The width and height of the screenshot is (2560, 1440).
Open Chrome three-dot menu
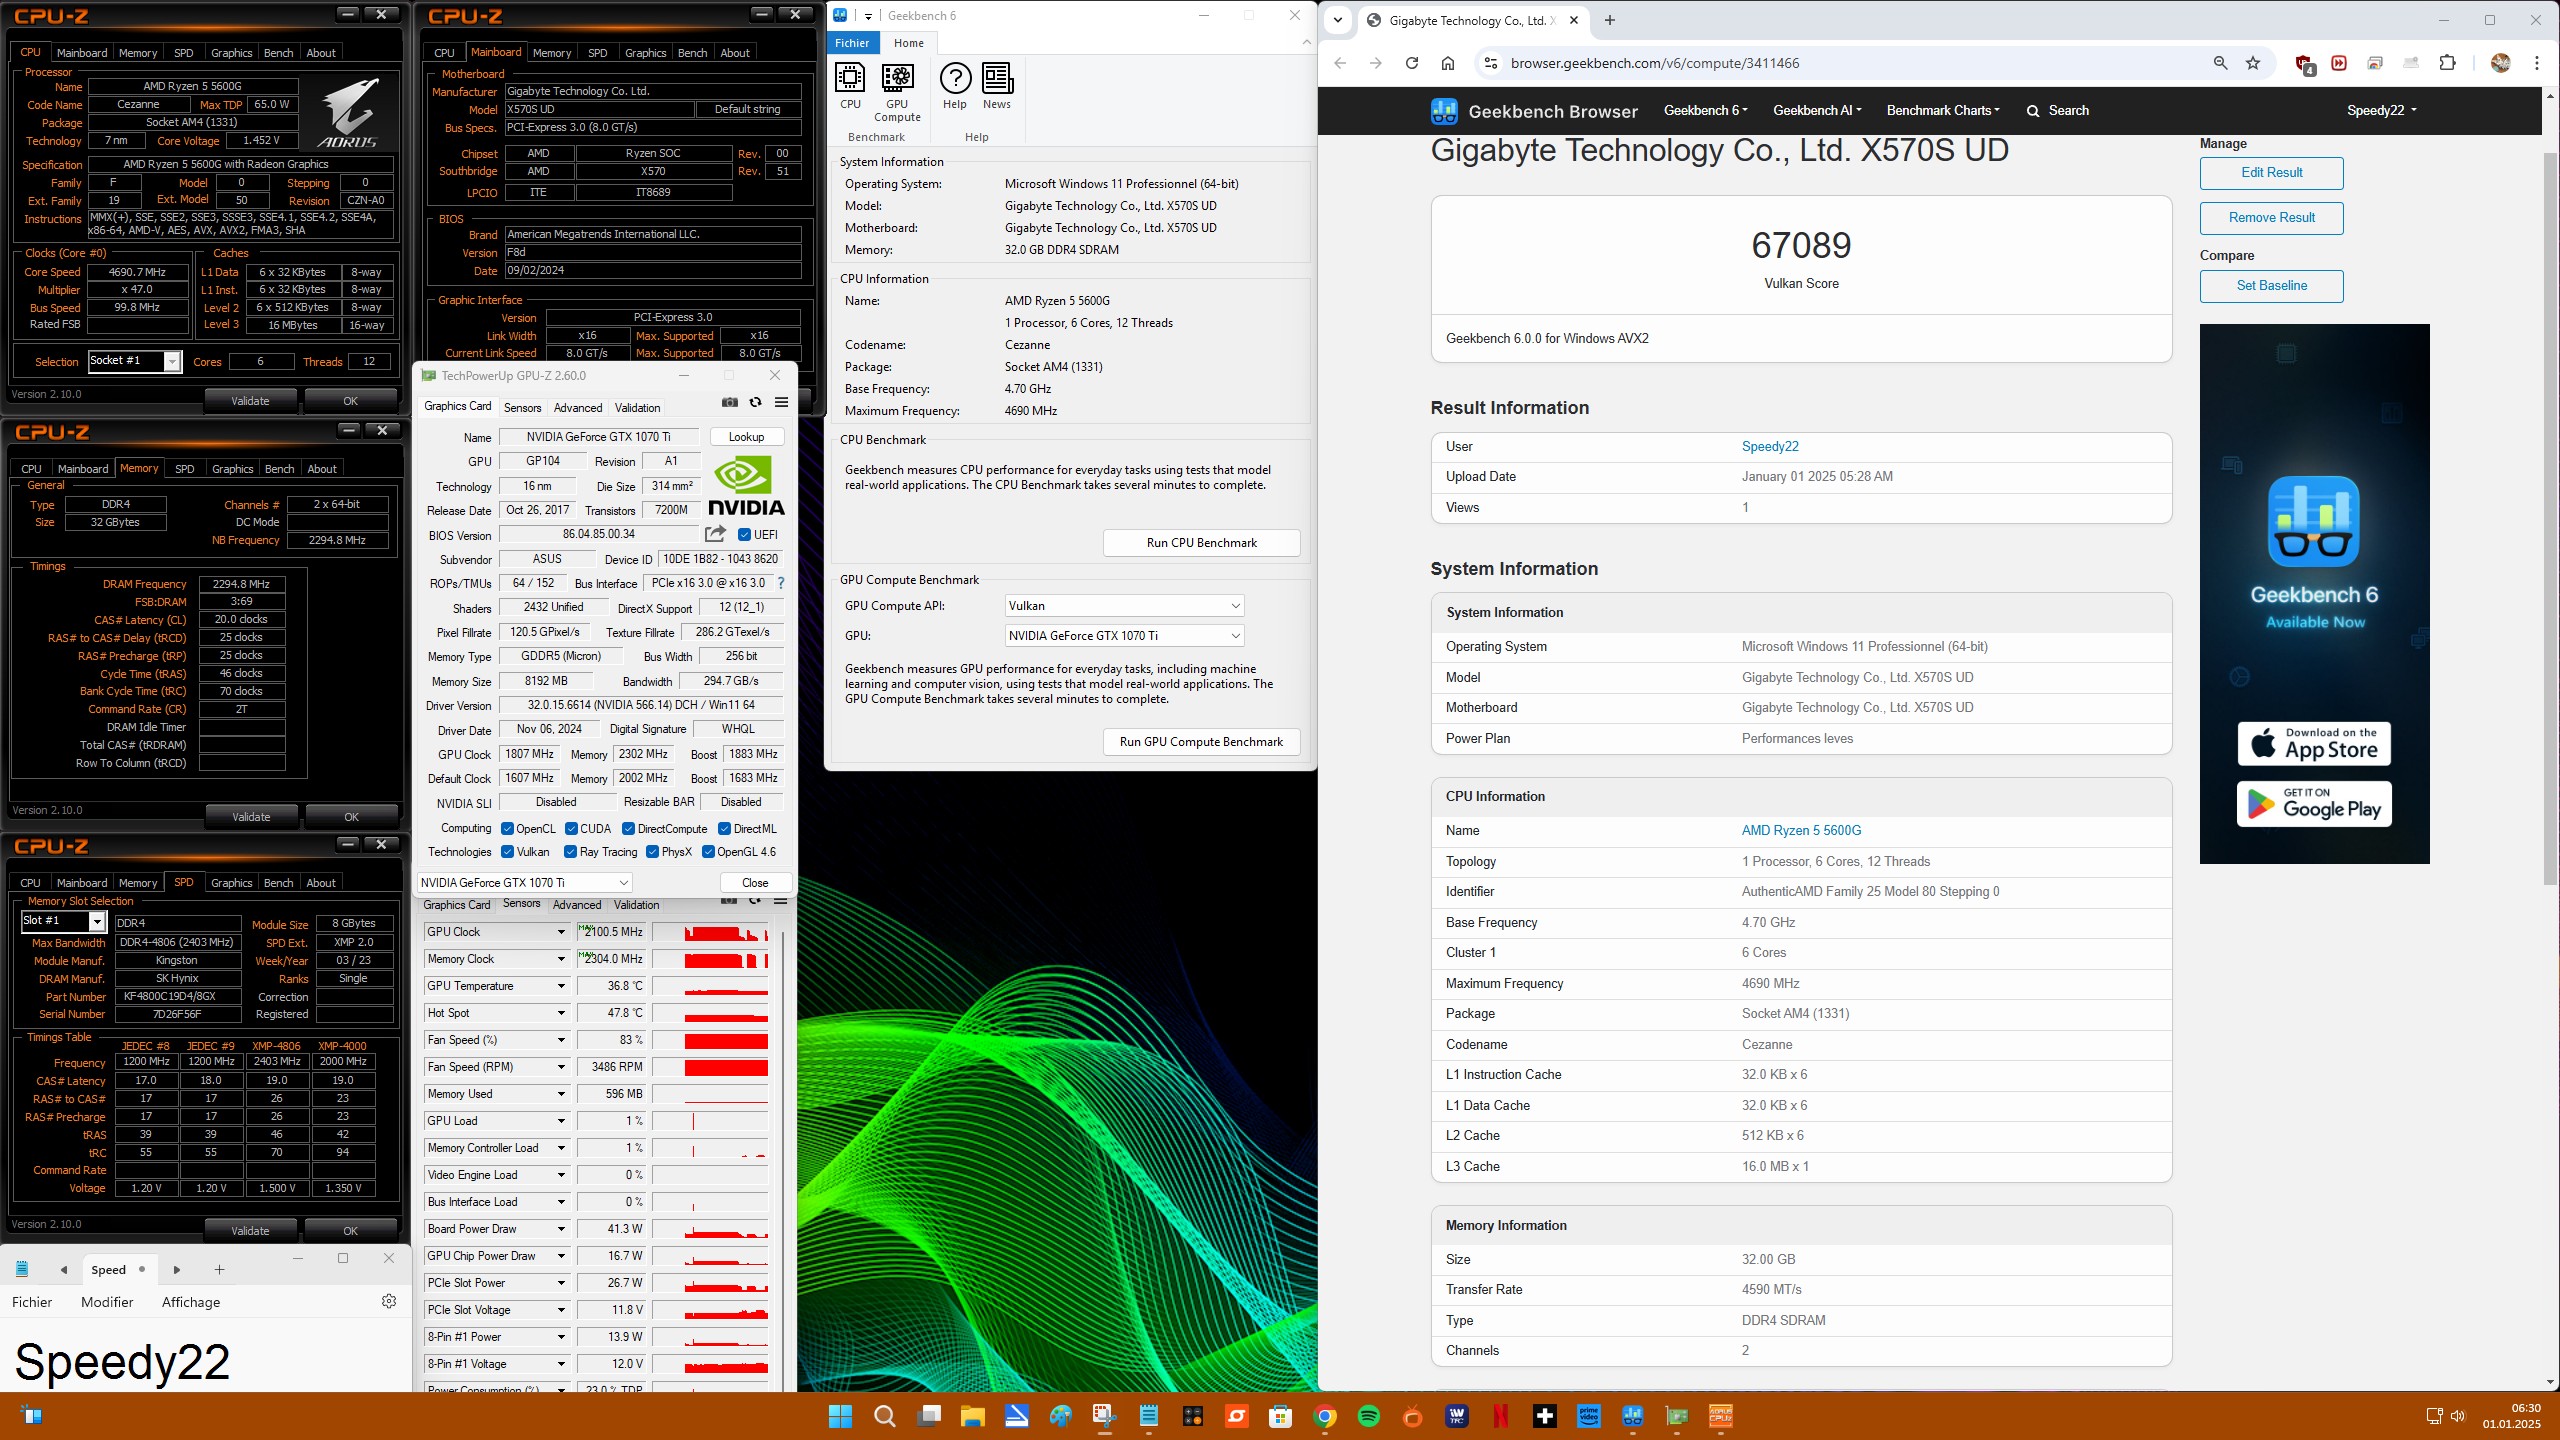click(2537, 63)
